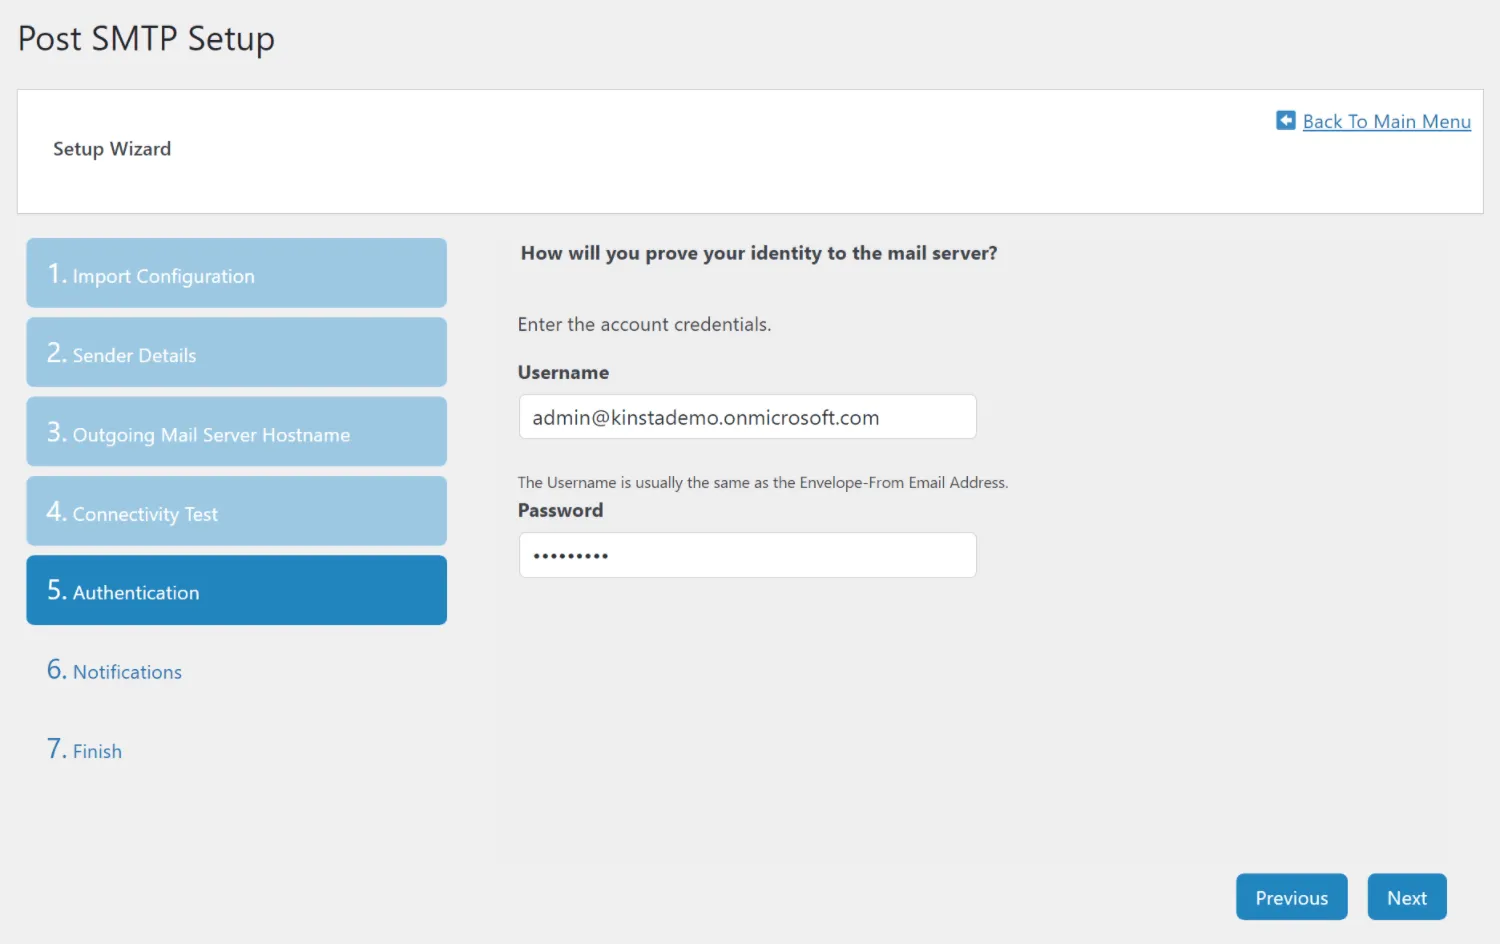Click the Previous button
This screenshot has width=1500, height=944.
tap(1291, 897)
